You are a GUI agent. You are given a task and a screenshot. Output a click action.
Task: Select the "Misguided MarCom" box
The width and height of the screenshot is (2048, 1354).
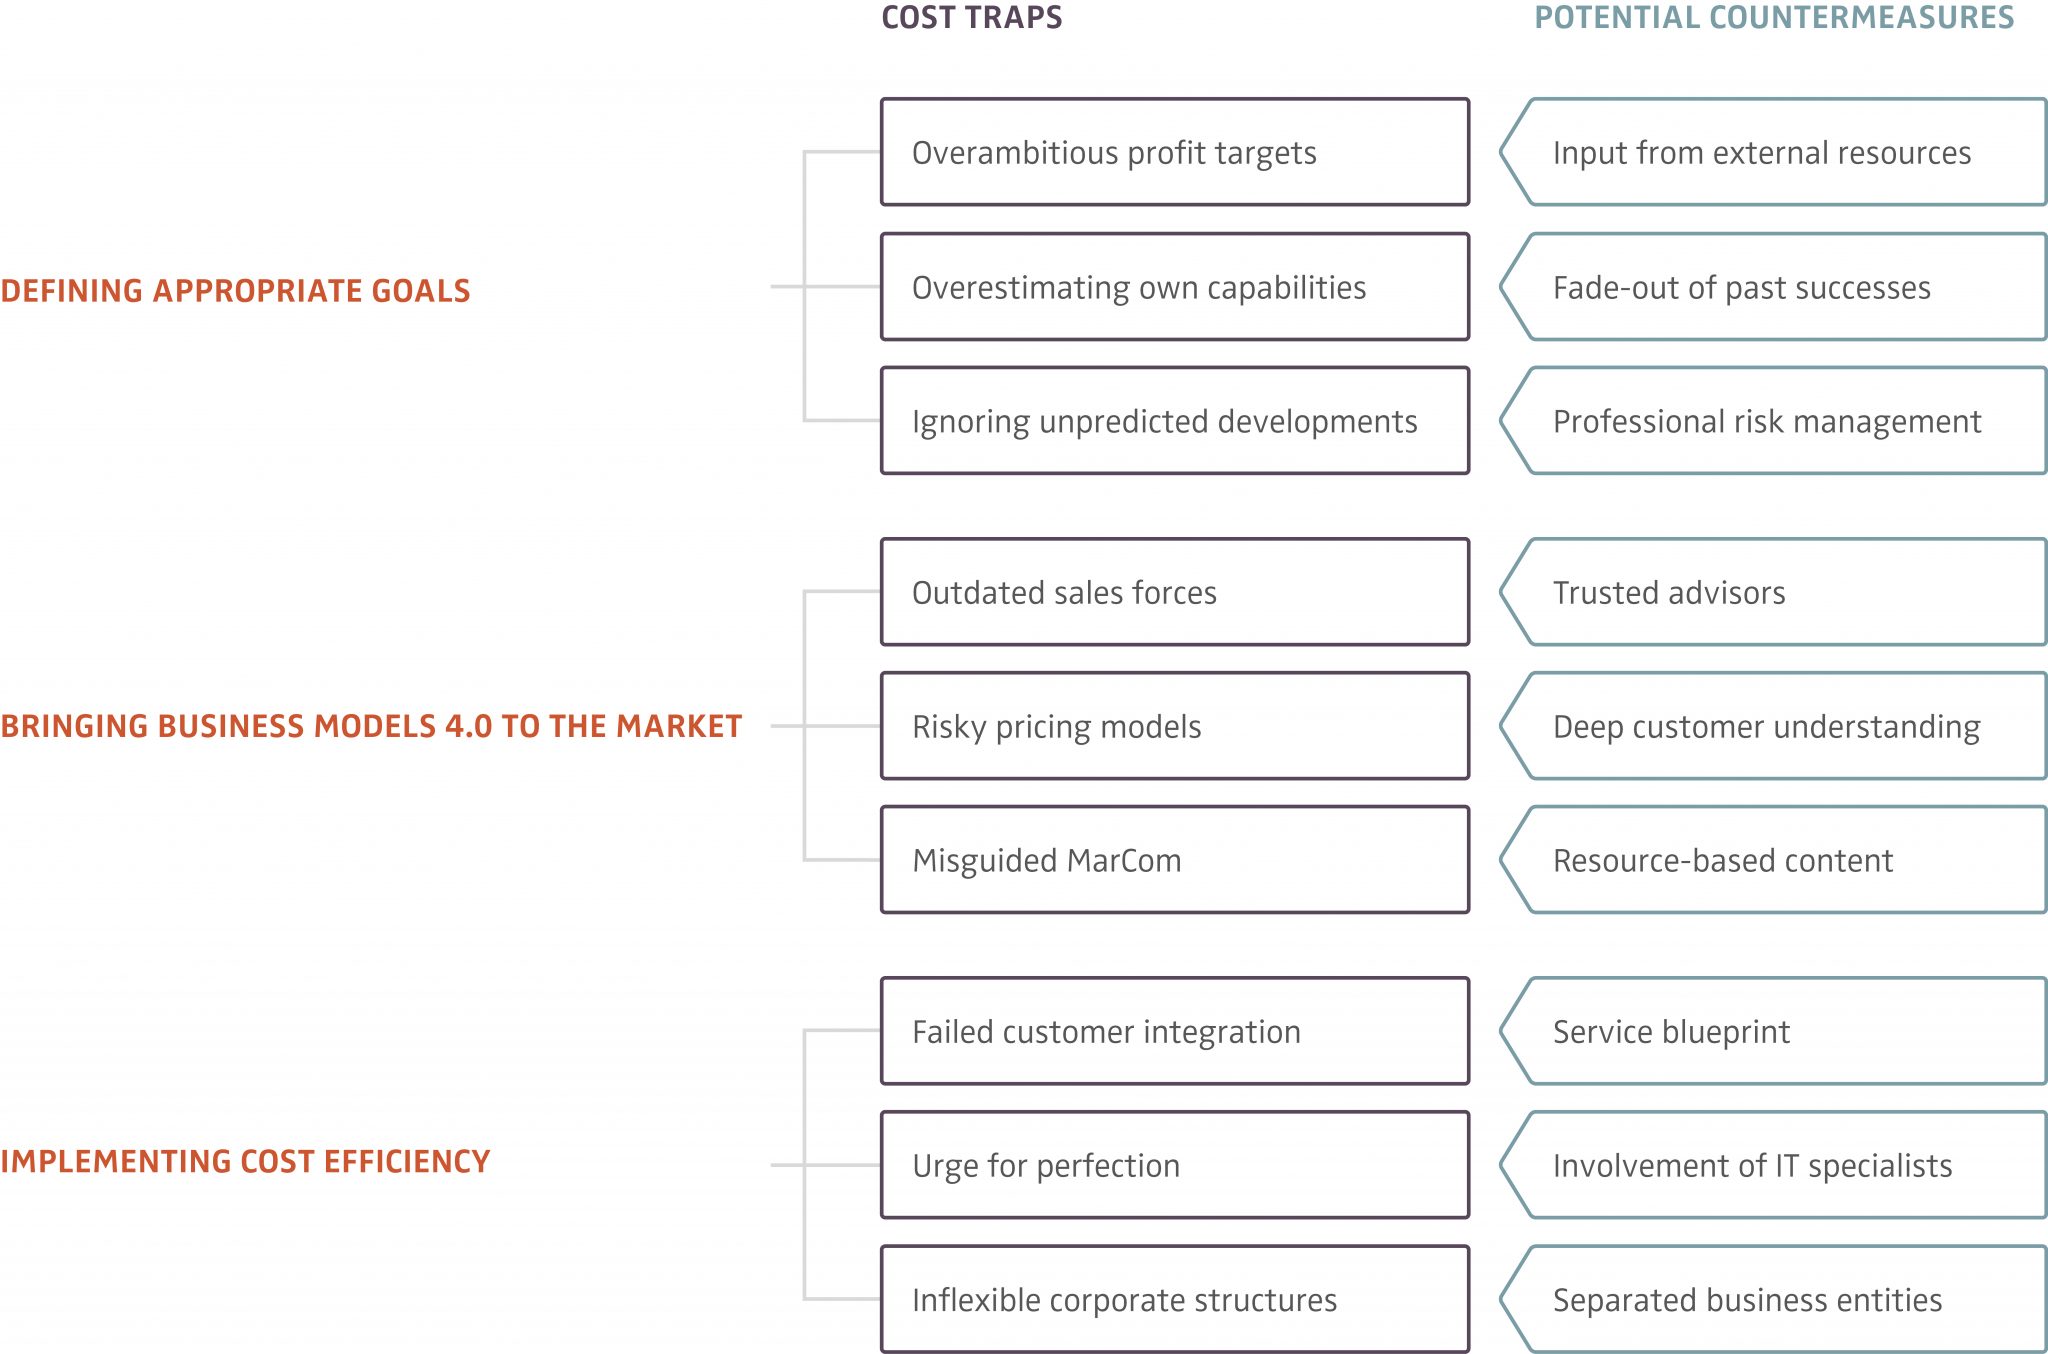tap(1174, 860)
